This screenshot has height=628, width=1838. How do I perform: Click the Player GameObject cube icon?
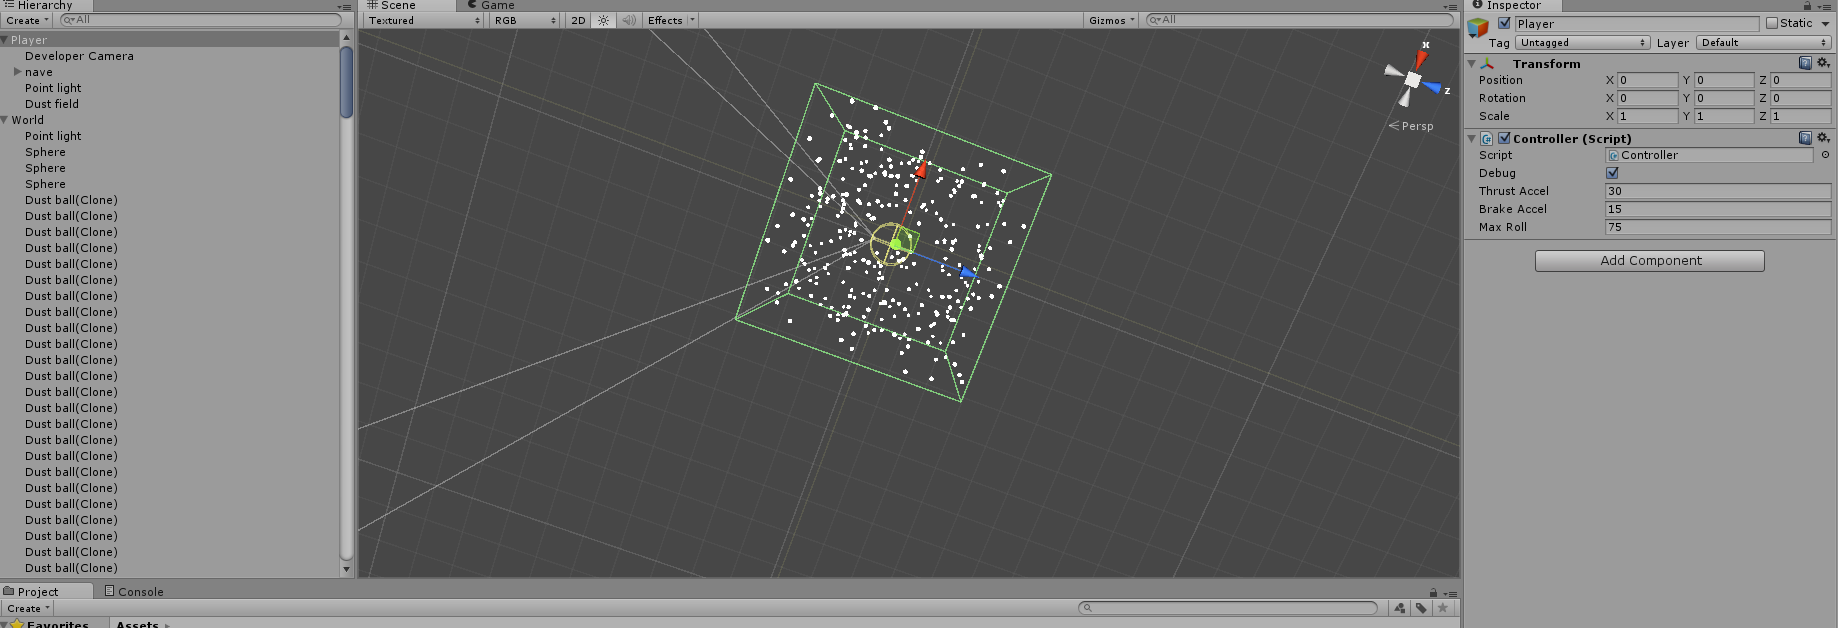[x=1478, y=28]
